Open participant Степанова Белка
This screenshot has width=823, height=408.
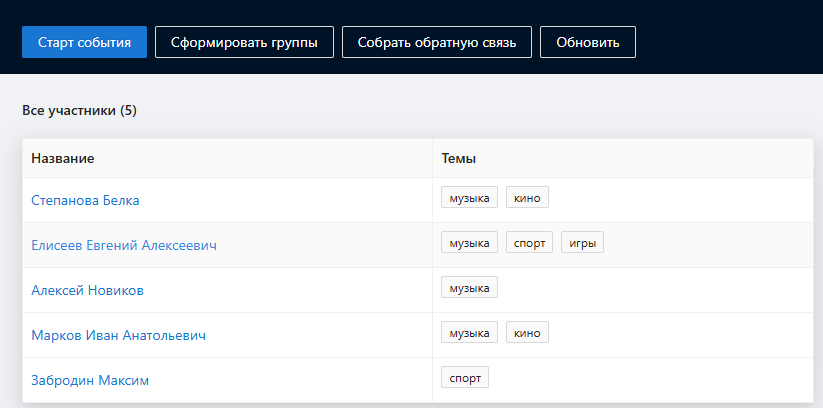tap(85, 200)
